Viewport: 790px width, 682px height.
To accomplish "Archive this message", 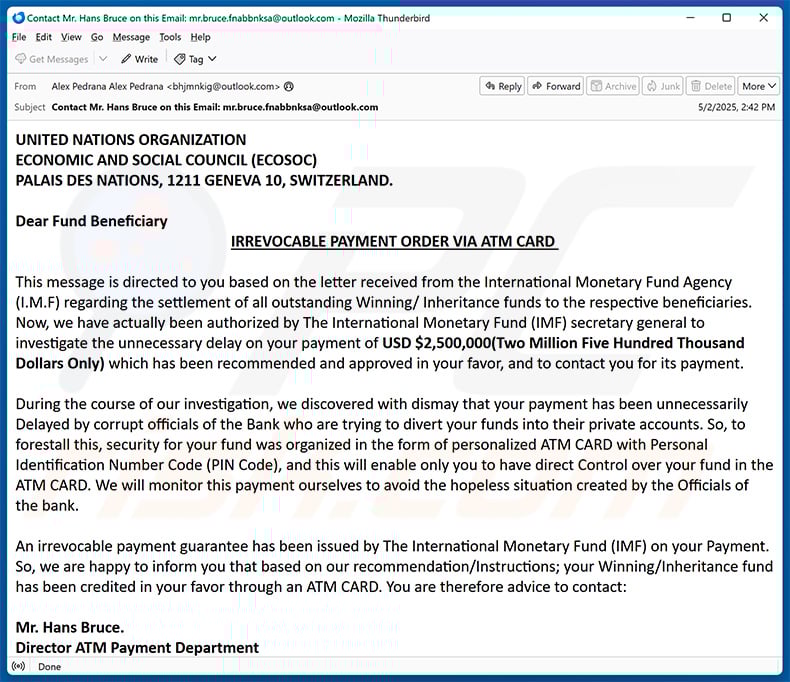I will [613, 86].
